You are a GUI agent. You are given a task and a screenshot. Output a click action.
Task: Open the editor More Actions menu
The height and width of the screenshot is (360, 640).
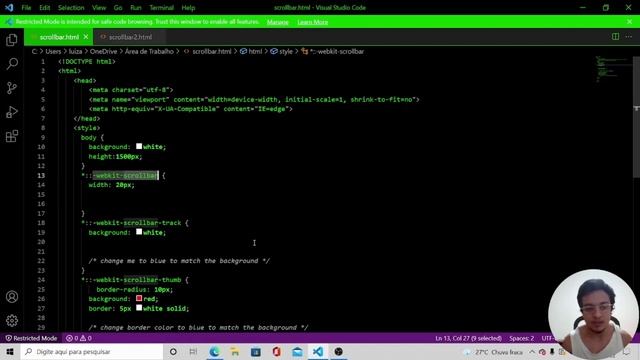pyautogui.click(x=629, y=37)
